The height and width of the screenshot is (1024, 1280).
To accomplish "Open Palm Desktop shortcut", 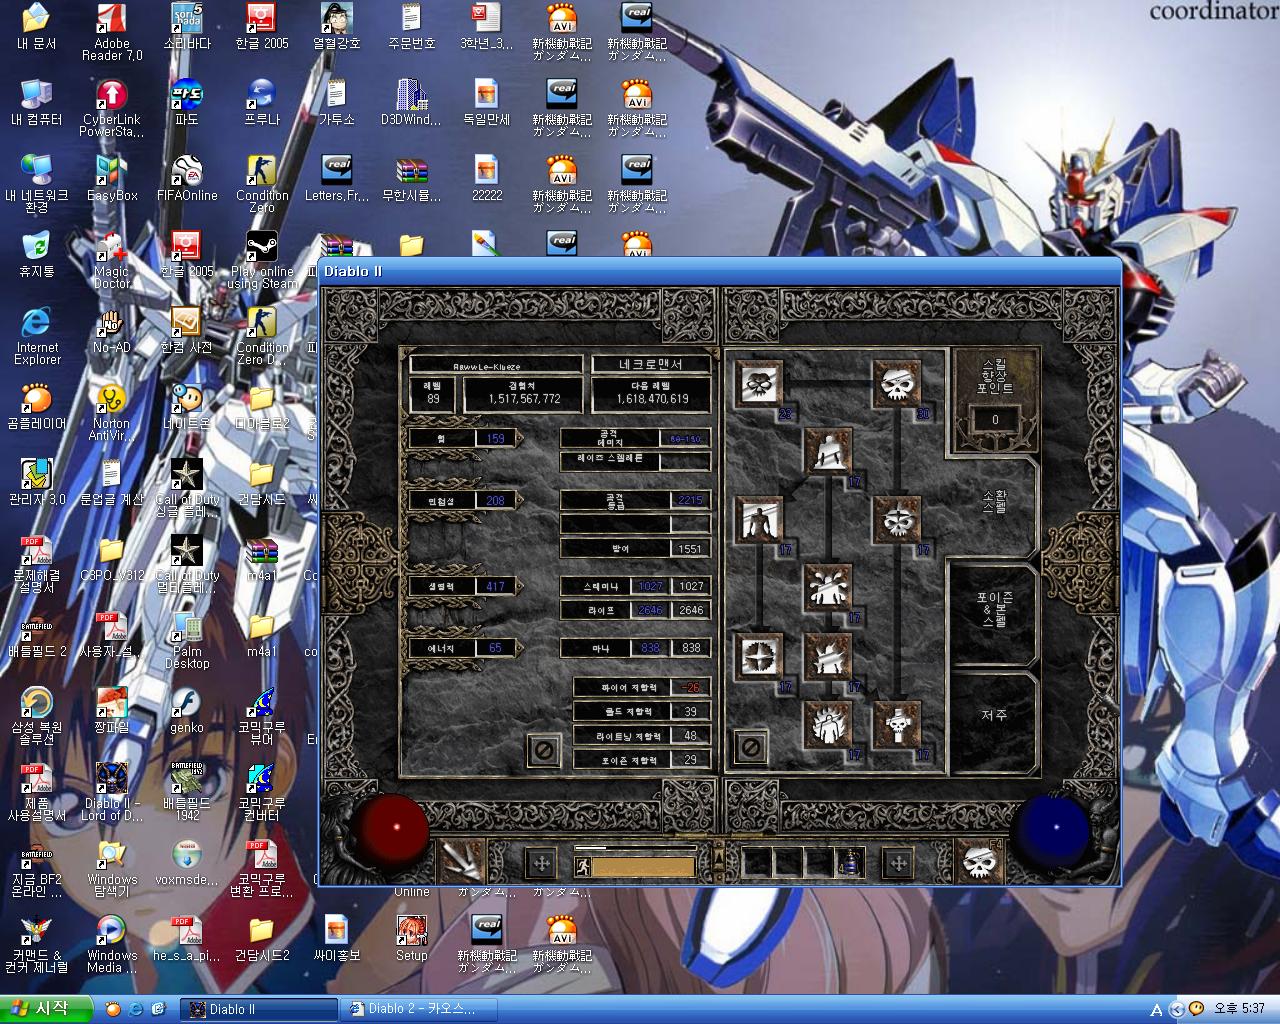I will coord(187,640).
